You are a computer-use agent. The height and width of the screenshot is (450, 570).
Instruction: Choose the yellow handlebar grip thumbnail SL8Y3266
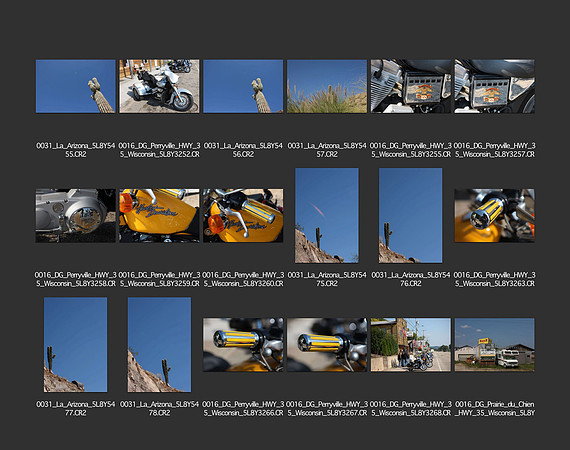tap(243, 345)
